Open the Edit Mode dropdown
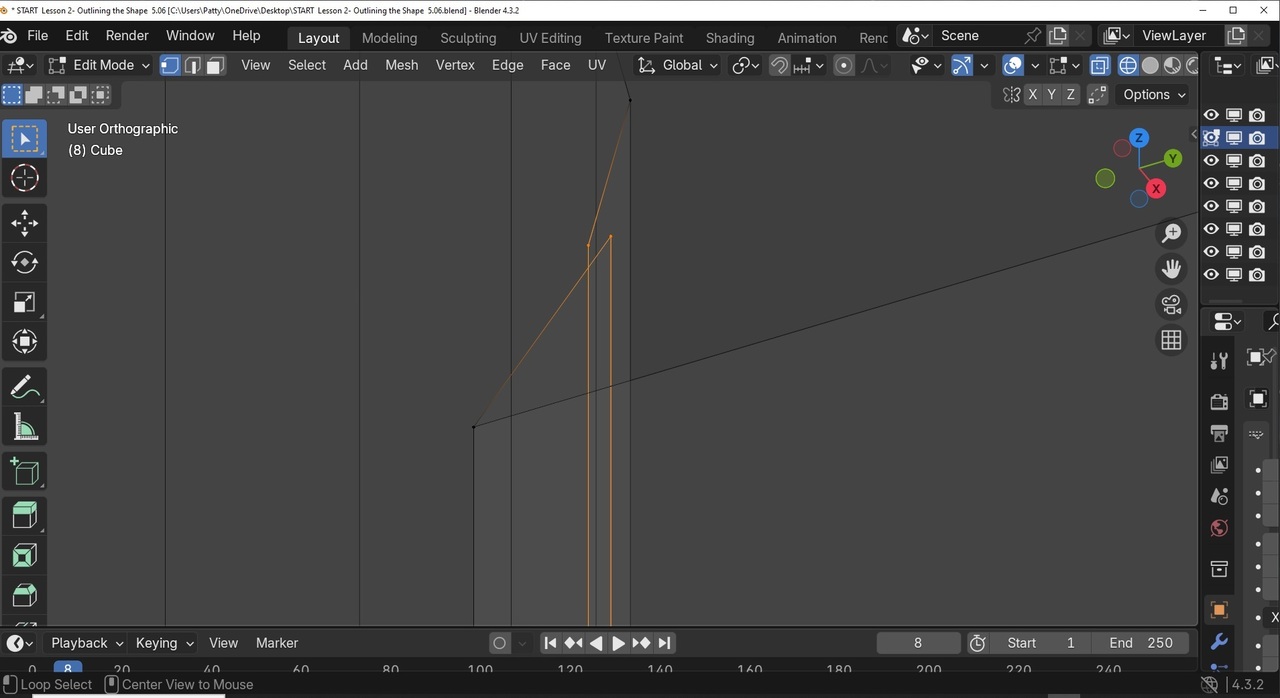The height and width of the screenshot is (698, 1280). [x=99, y=65]
